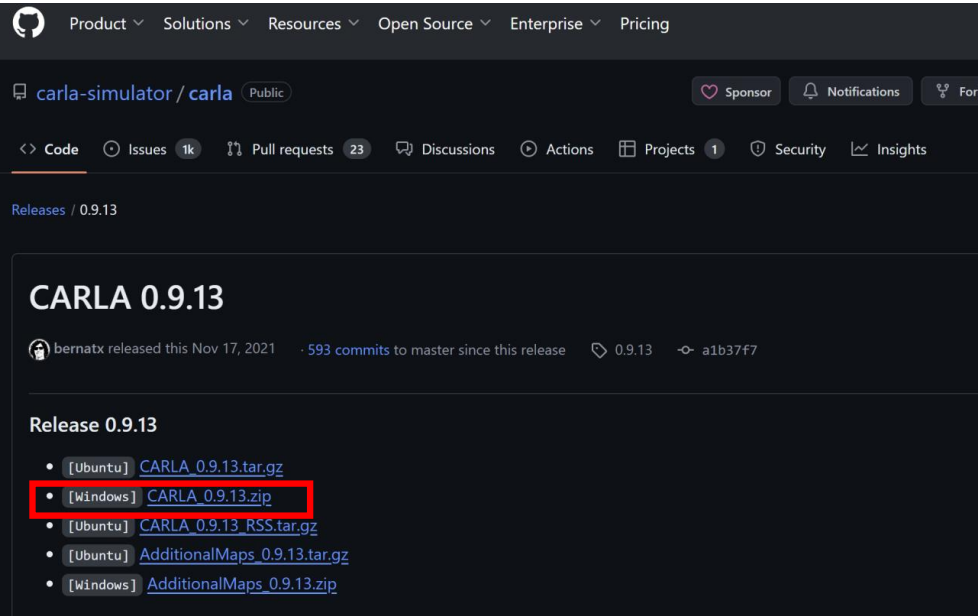Download CARLA_0.9.13_RSS.tar.gz
978x616 pixels.
(x=228, y=525)
